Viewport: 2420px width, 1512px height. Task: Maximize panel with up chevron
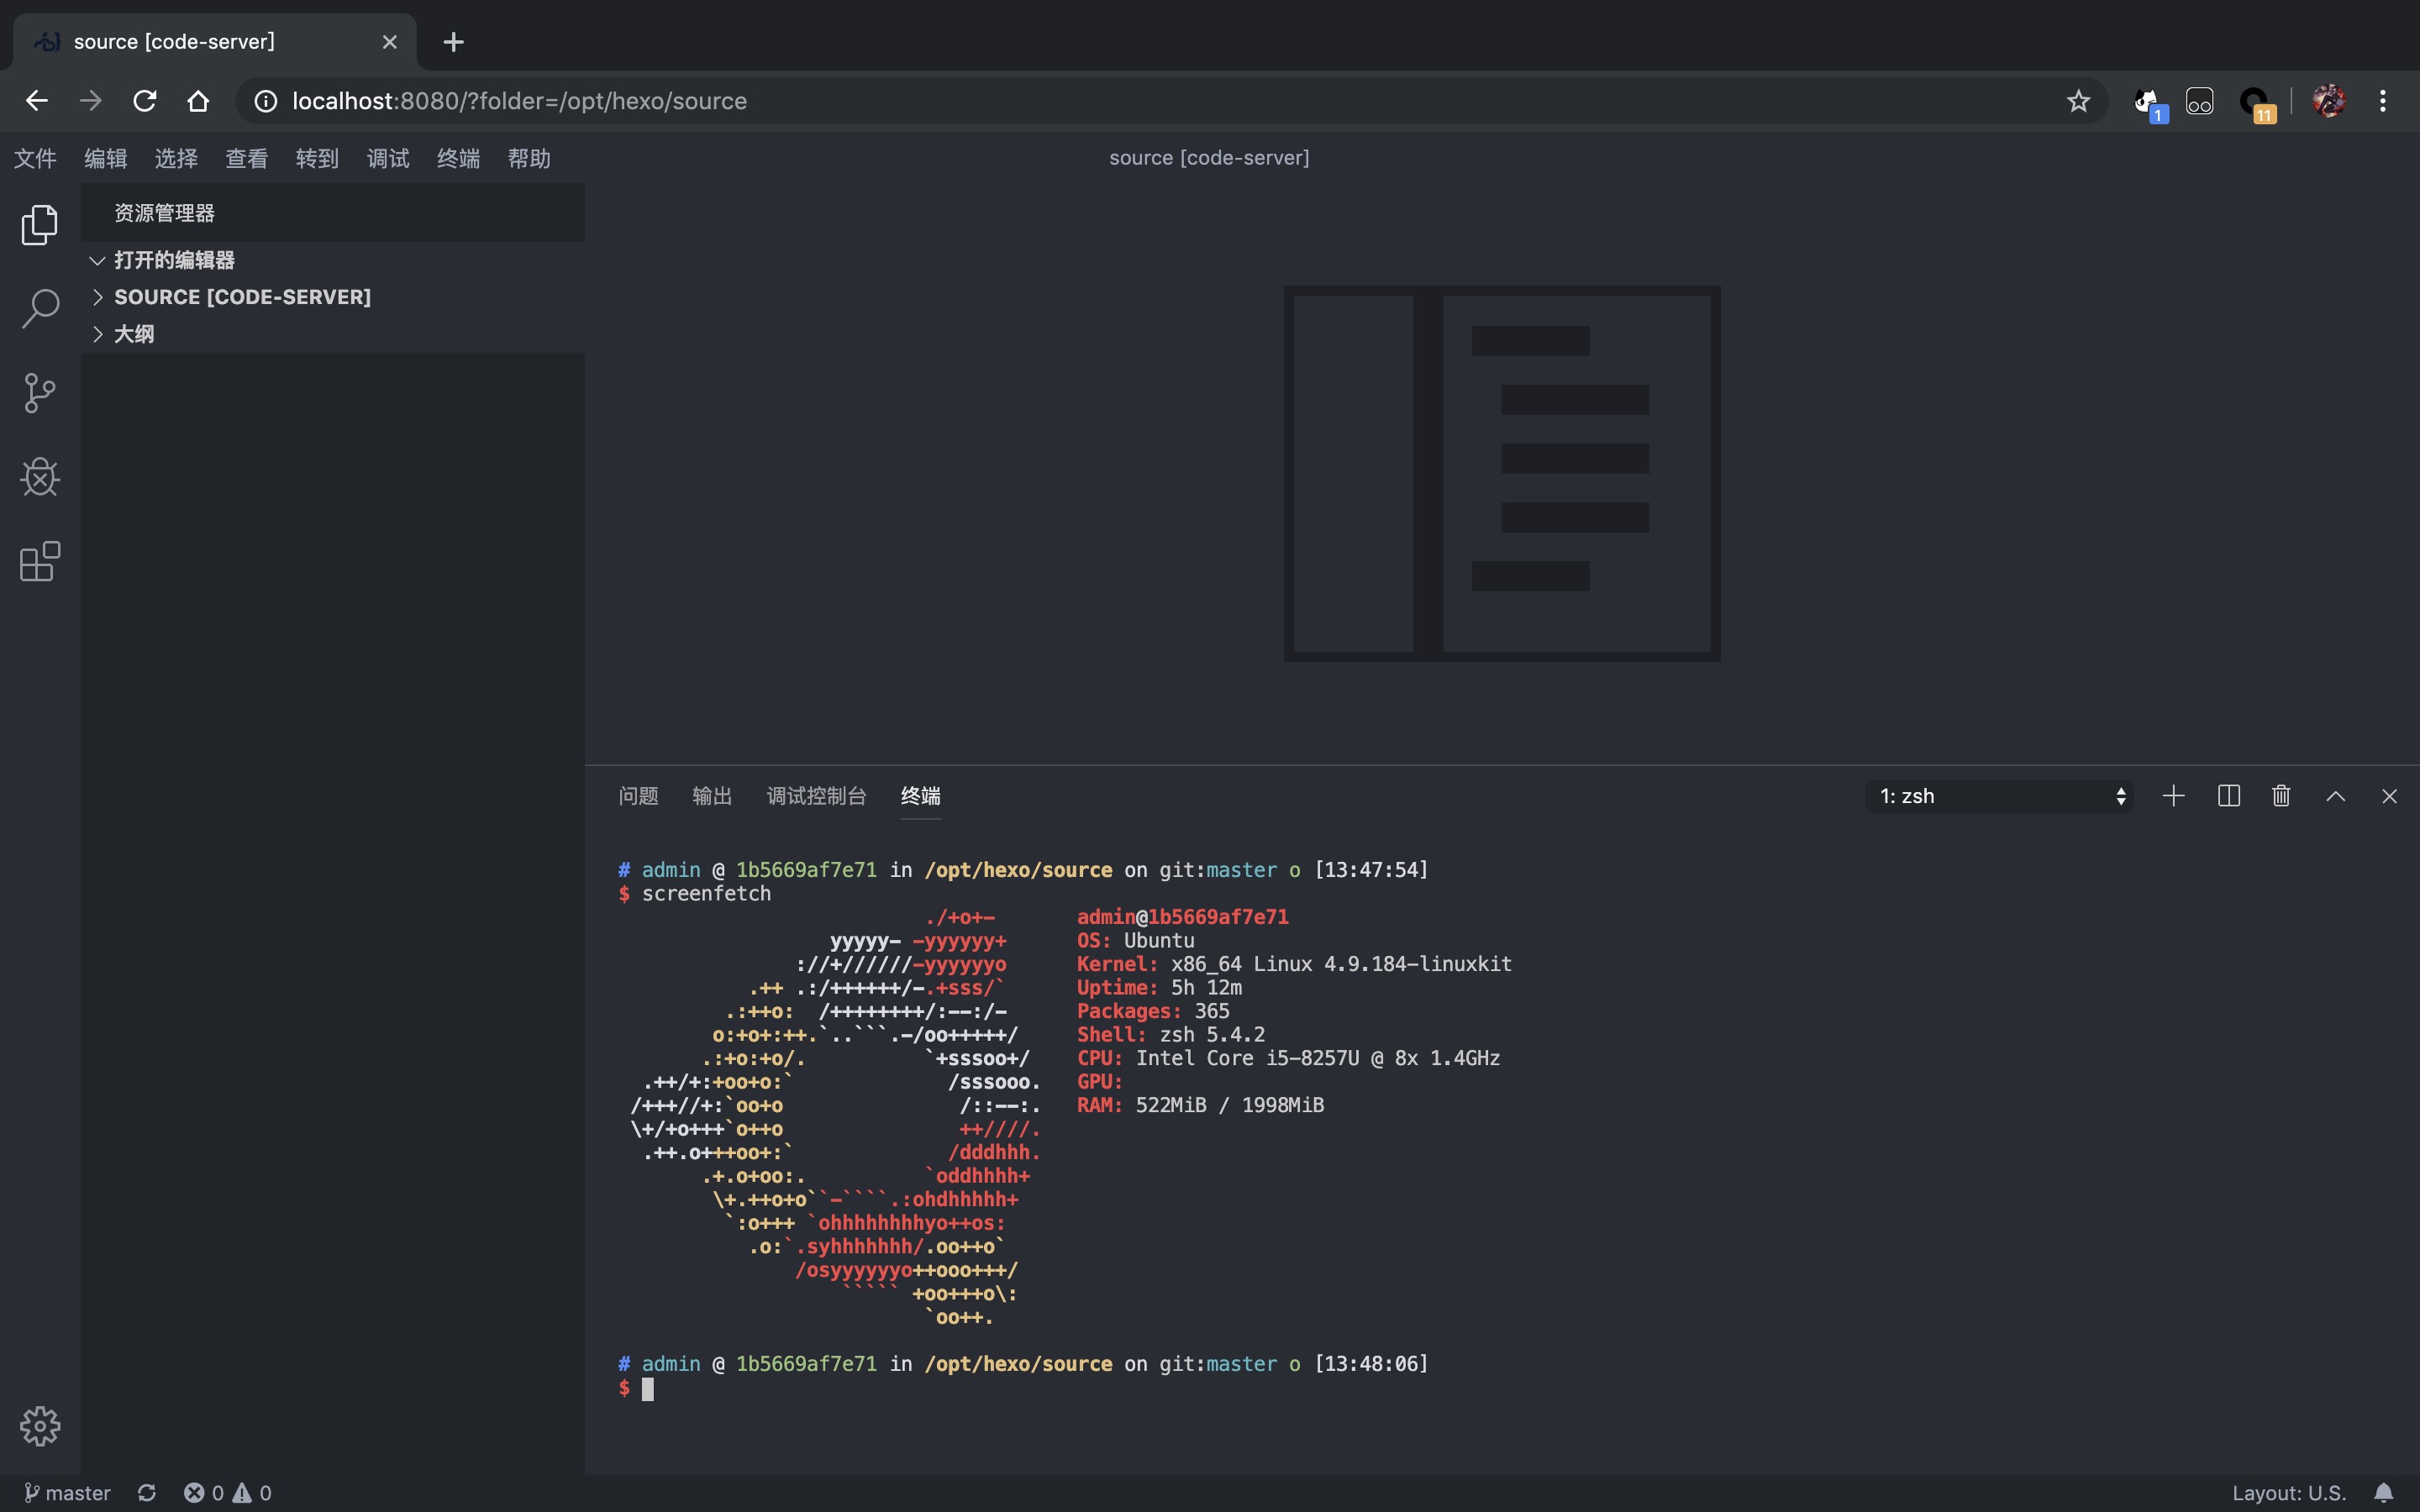point(2335,796)
